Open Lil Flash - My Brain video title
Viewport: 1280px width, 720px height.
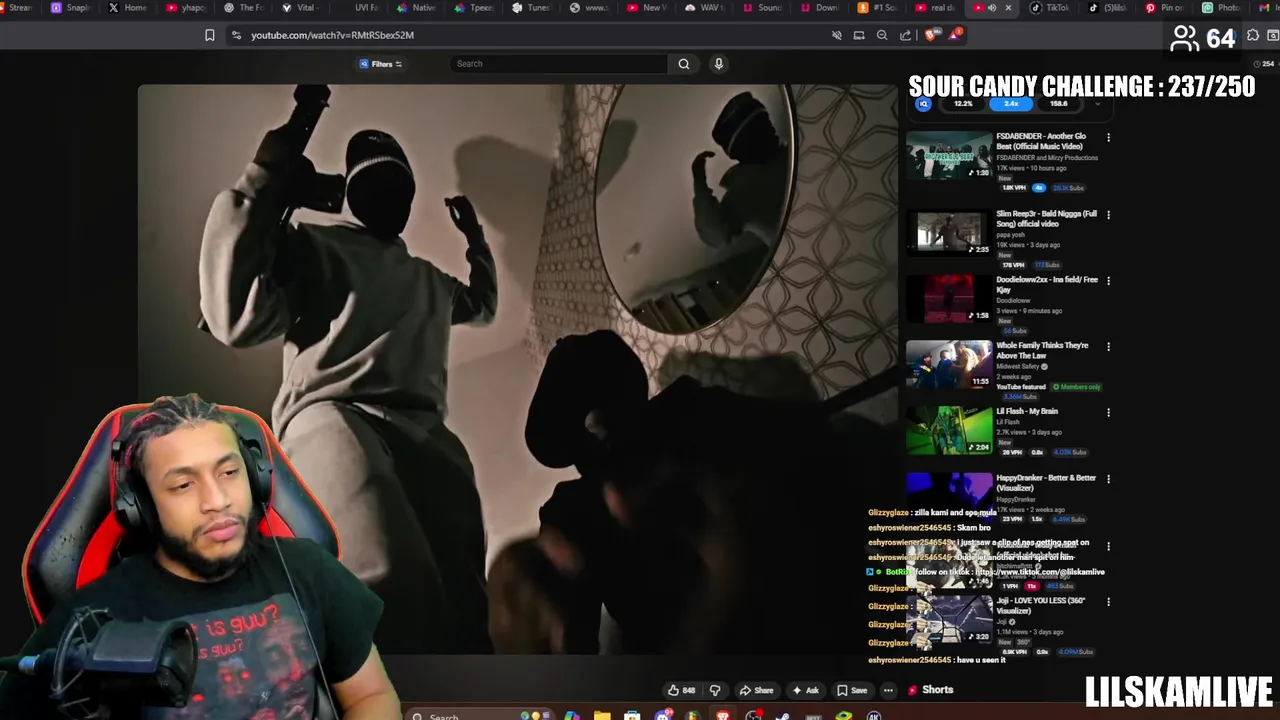(1027, 411)
